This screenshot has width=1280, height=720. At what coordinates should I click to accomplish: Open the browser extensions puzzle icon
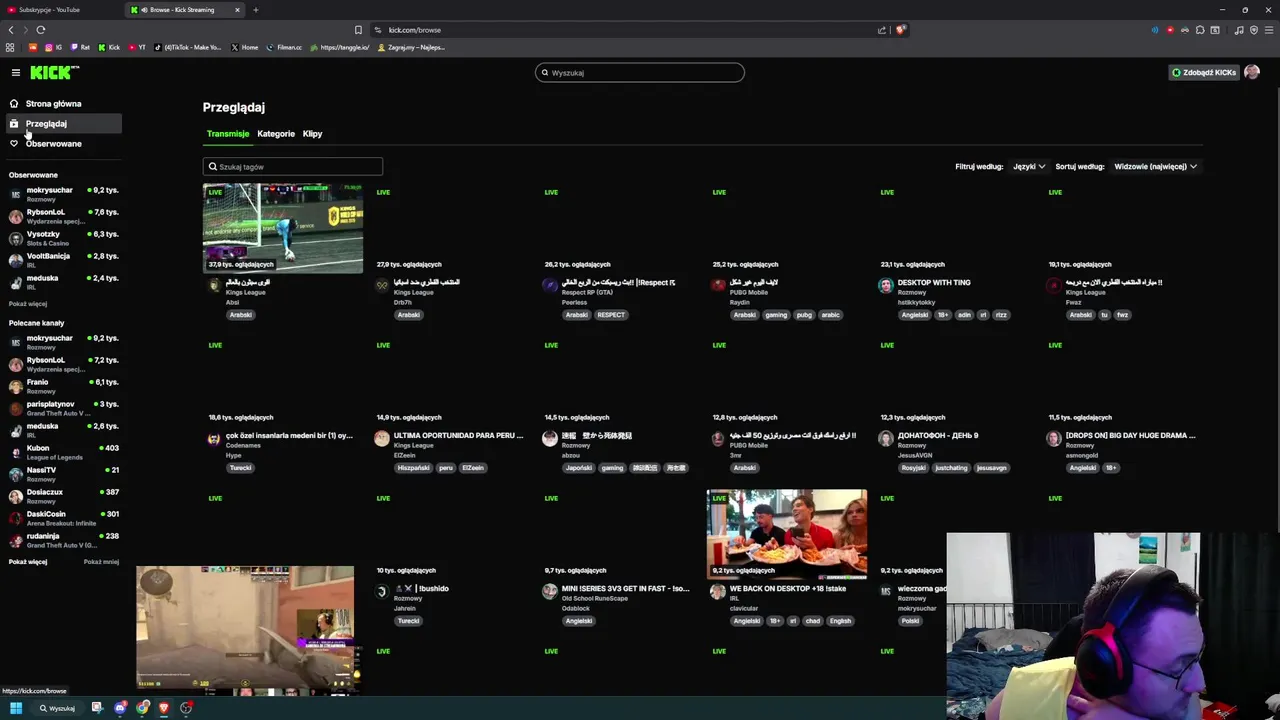tap(1200, 30)
